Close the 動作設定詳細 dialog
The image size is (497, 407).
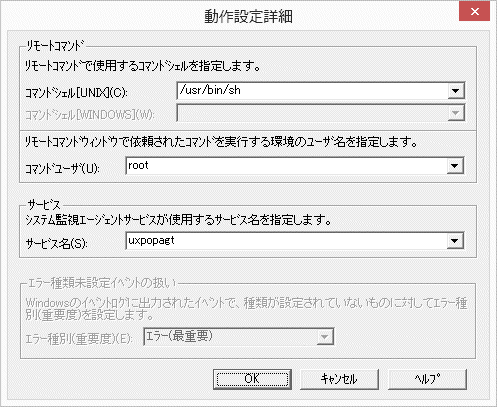[x=474, y=12]
